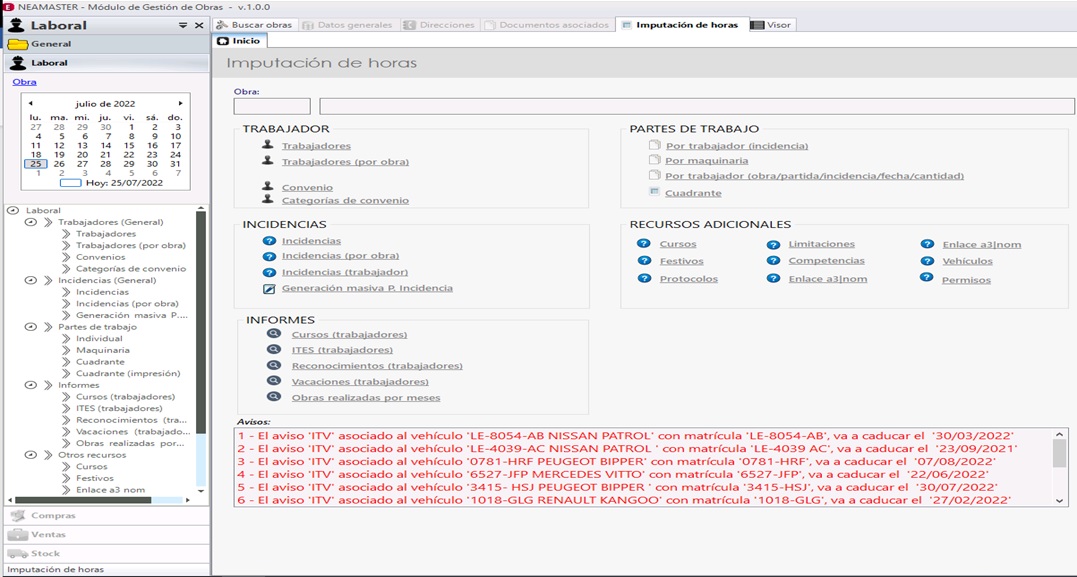1077x577 pixels.
Task: Open the Vacaciones (trabajadores) report link
Action: tap(359, 382)
